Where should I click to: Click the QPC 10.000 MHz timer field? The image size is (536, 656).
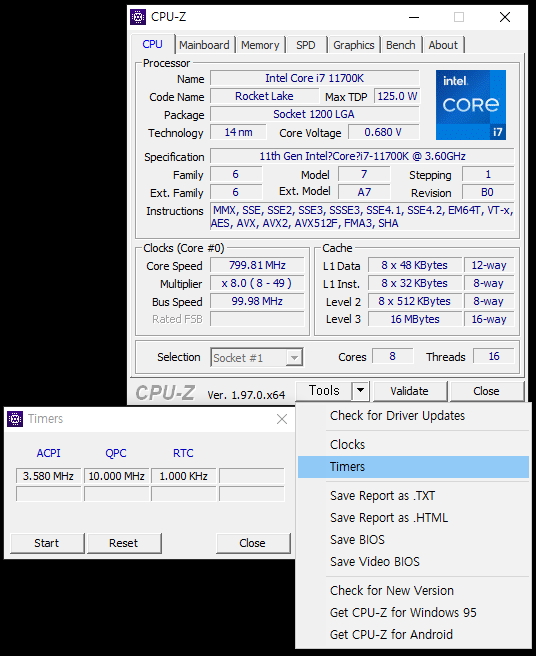click(x=116, y=476)
